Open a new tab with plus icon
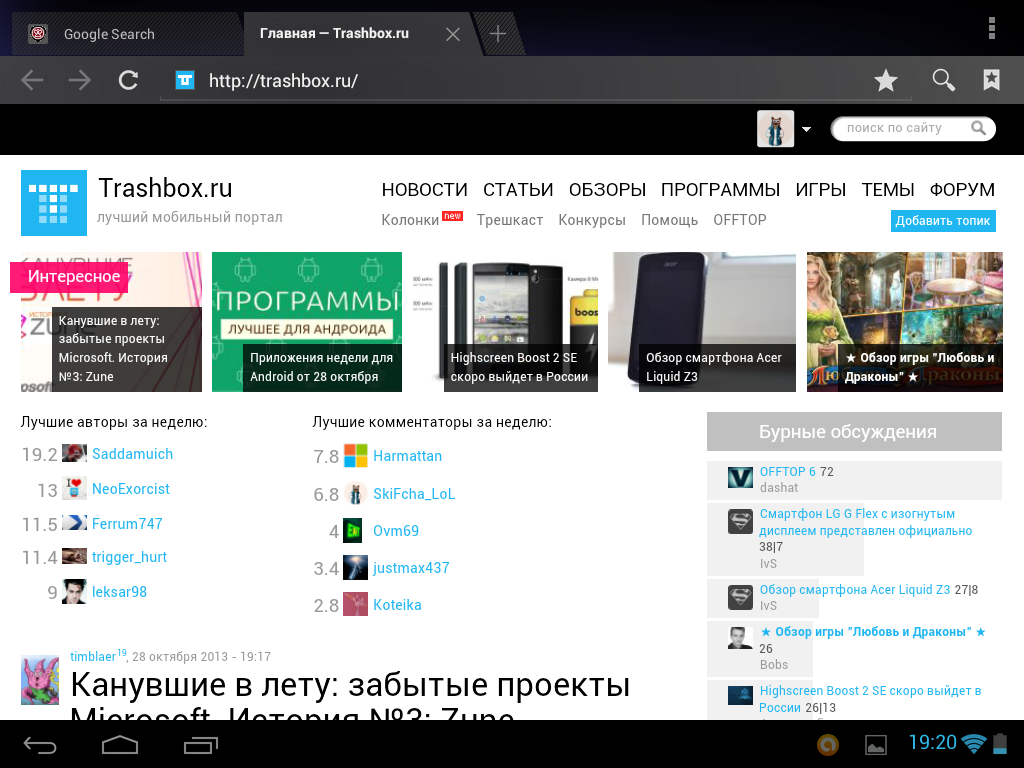 [498, 34]
